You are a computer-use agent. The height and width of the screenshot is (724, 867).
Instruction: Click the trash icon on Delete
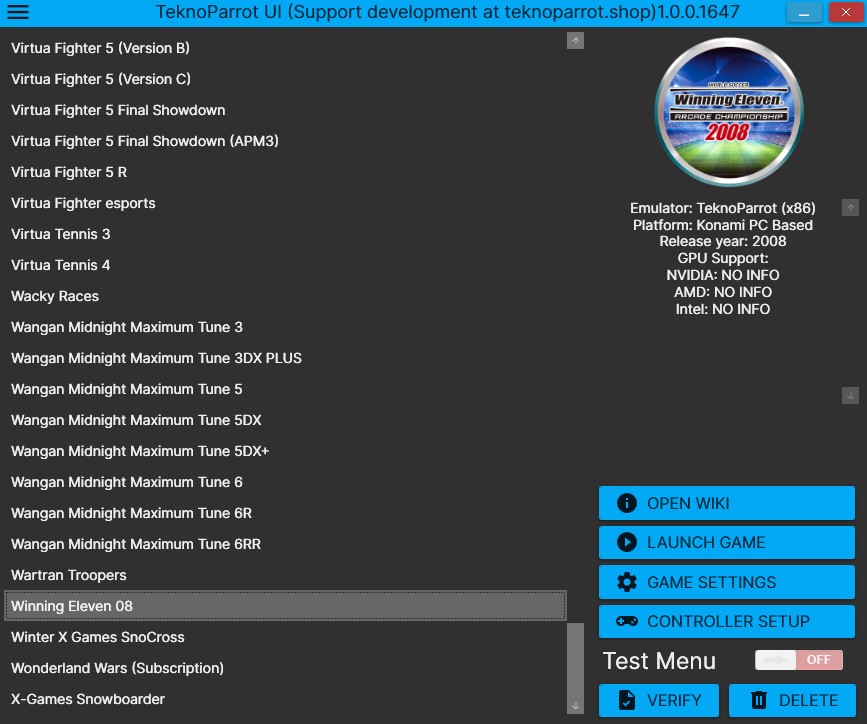pyautogui.click(x=759, y=700)
